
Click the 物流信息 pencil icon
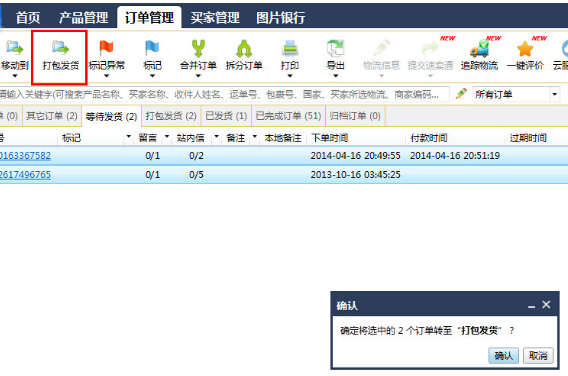tap(381, 48)
